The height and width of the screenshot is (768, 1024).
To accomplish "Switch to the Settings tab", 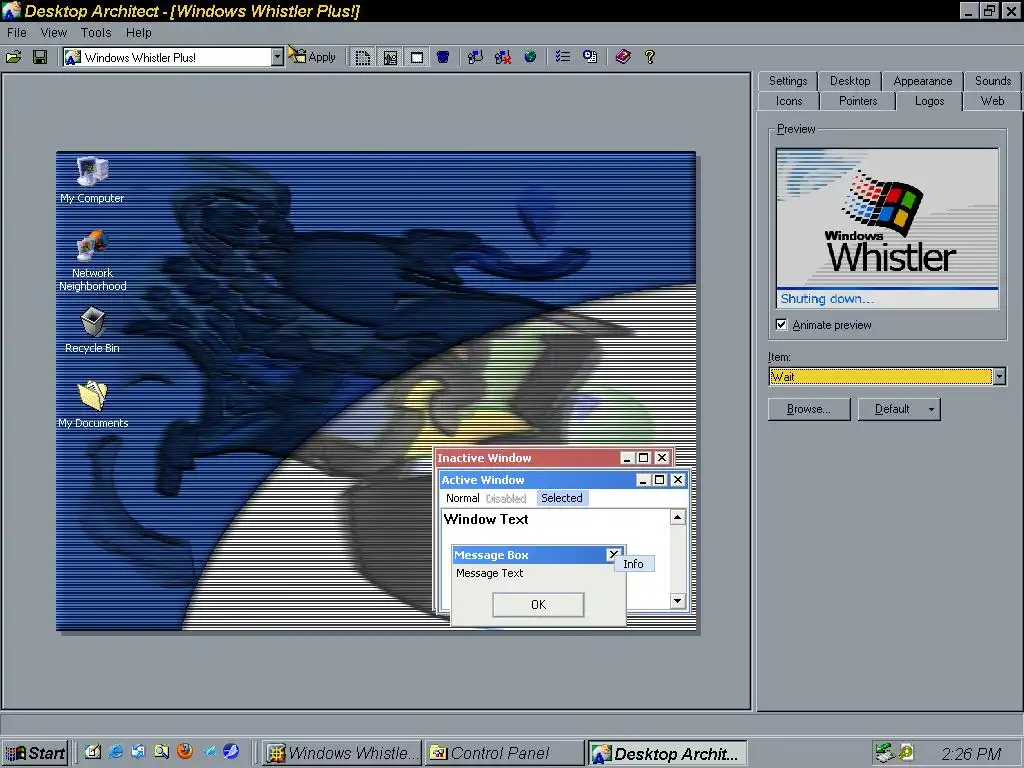I will pos(788,81).
